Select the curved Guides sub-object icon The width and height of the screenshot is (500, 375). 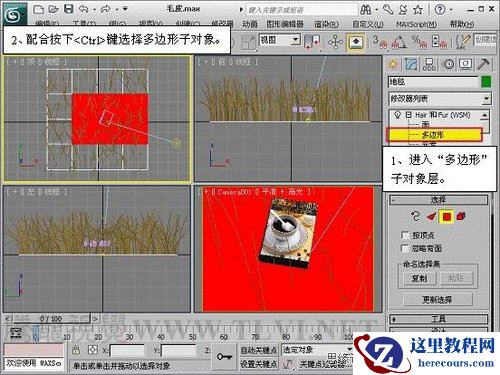coord(415,216)
